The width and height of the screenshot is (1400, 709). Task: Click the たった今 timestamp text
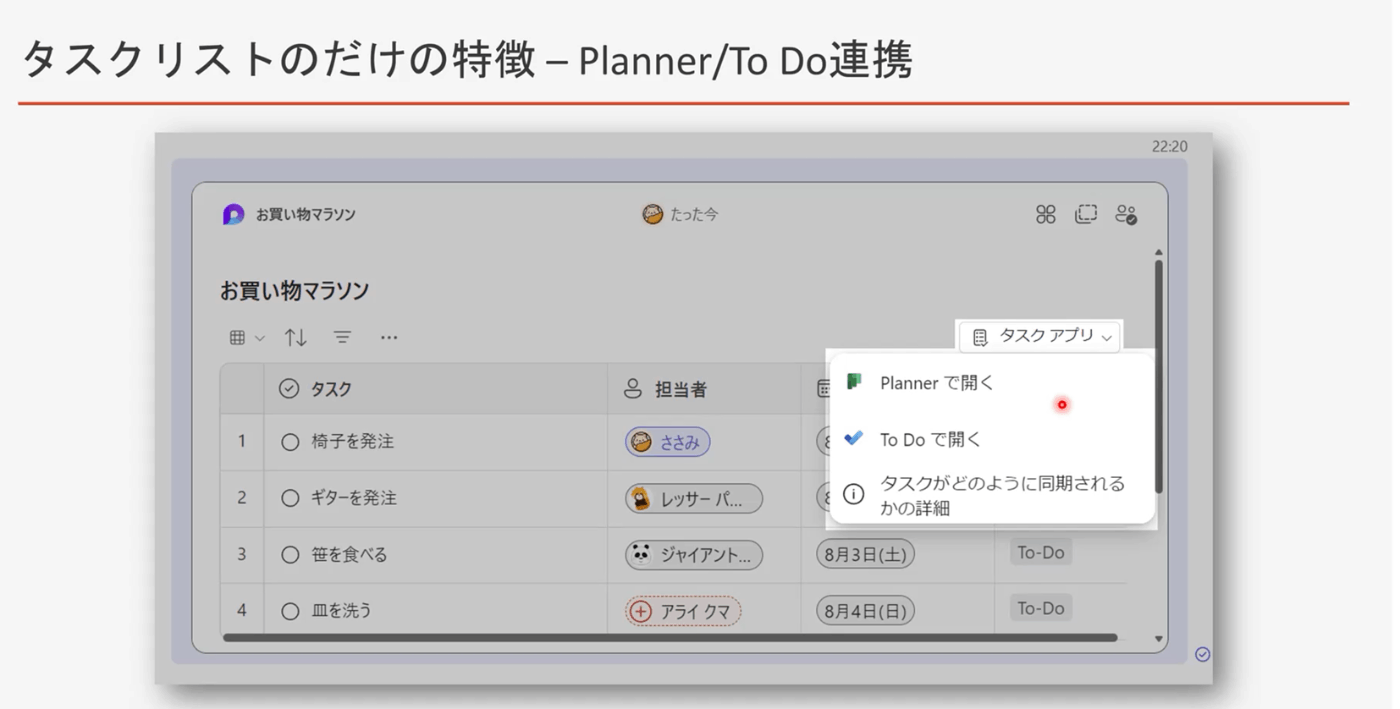[694, 214]
